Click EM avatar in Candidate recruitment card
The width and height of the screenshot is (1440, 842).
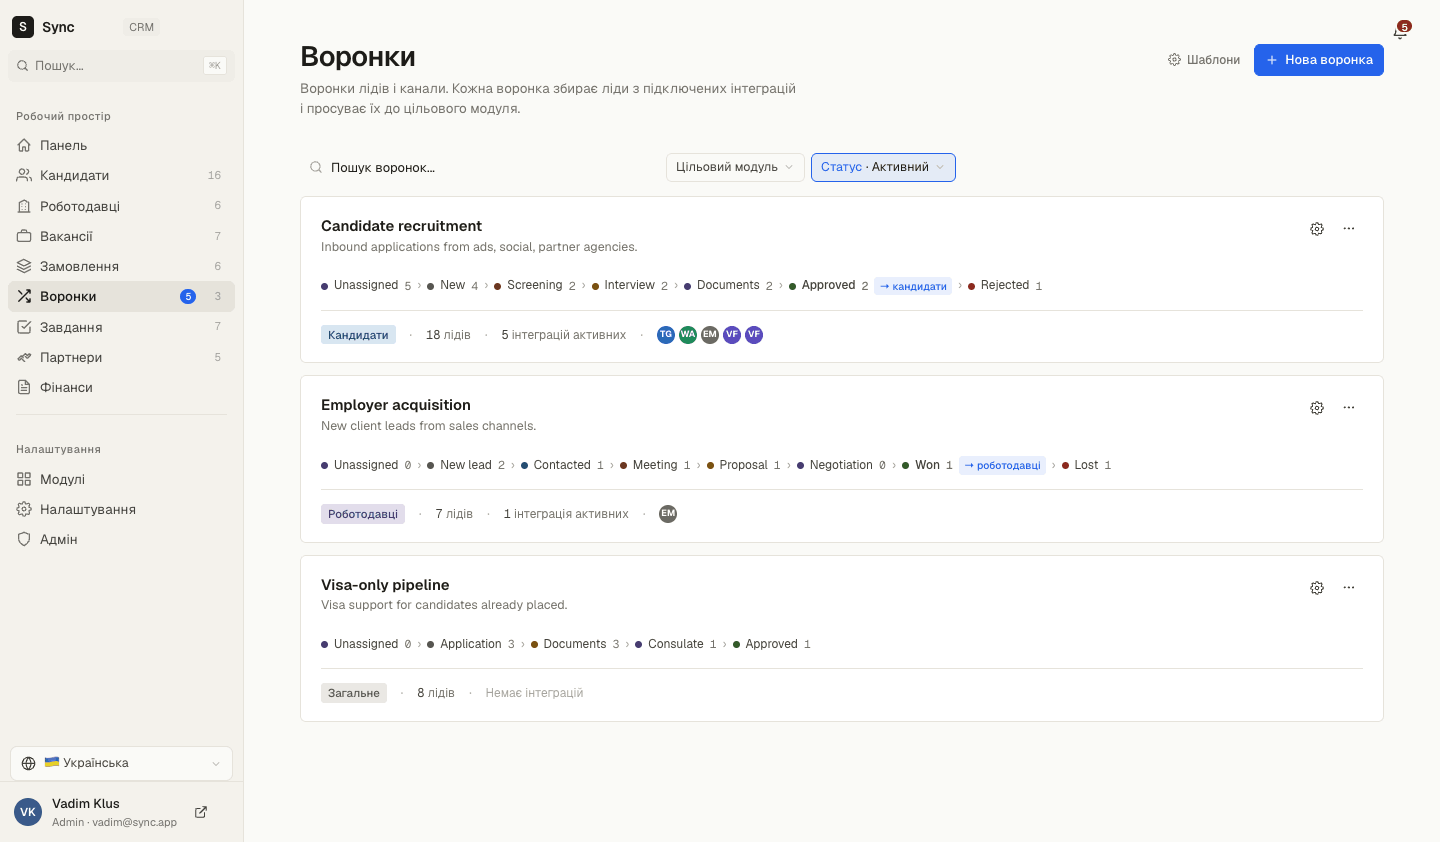[710, 335]
